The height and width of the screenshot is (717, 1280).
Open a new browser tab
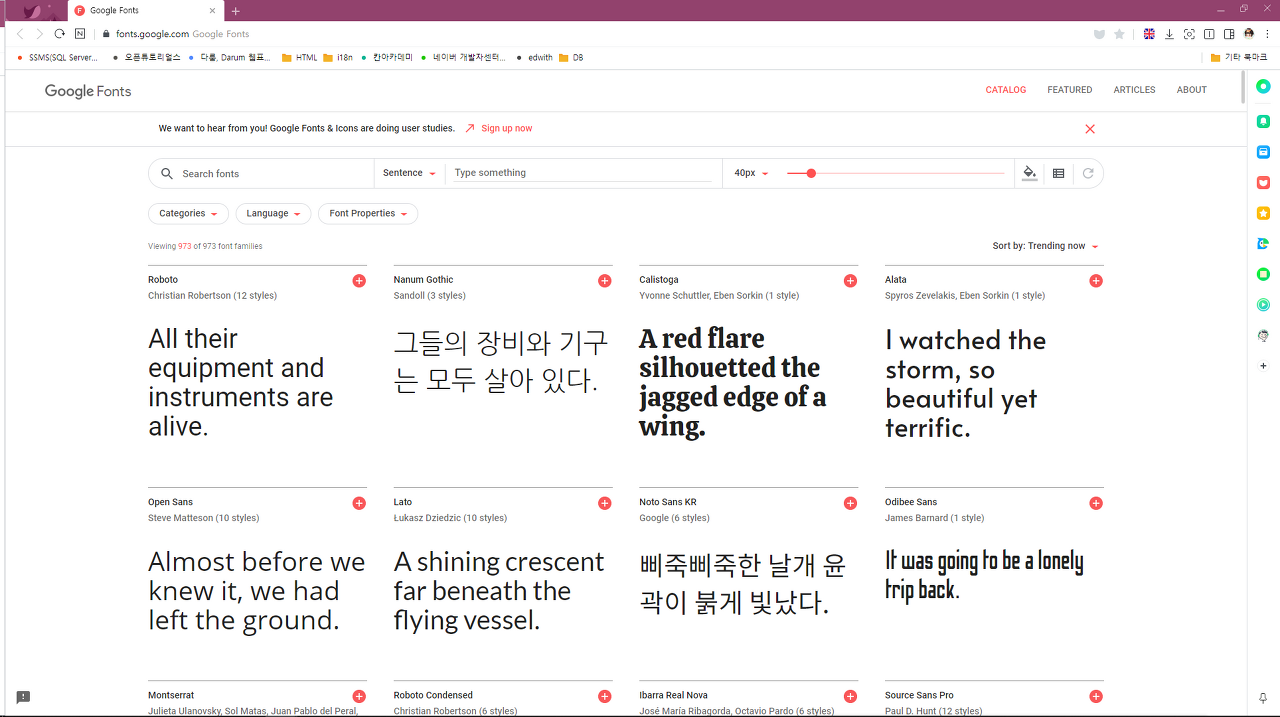pyautogui.click(x=236, y=11)
